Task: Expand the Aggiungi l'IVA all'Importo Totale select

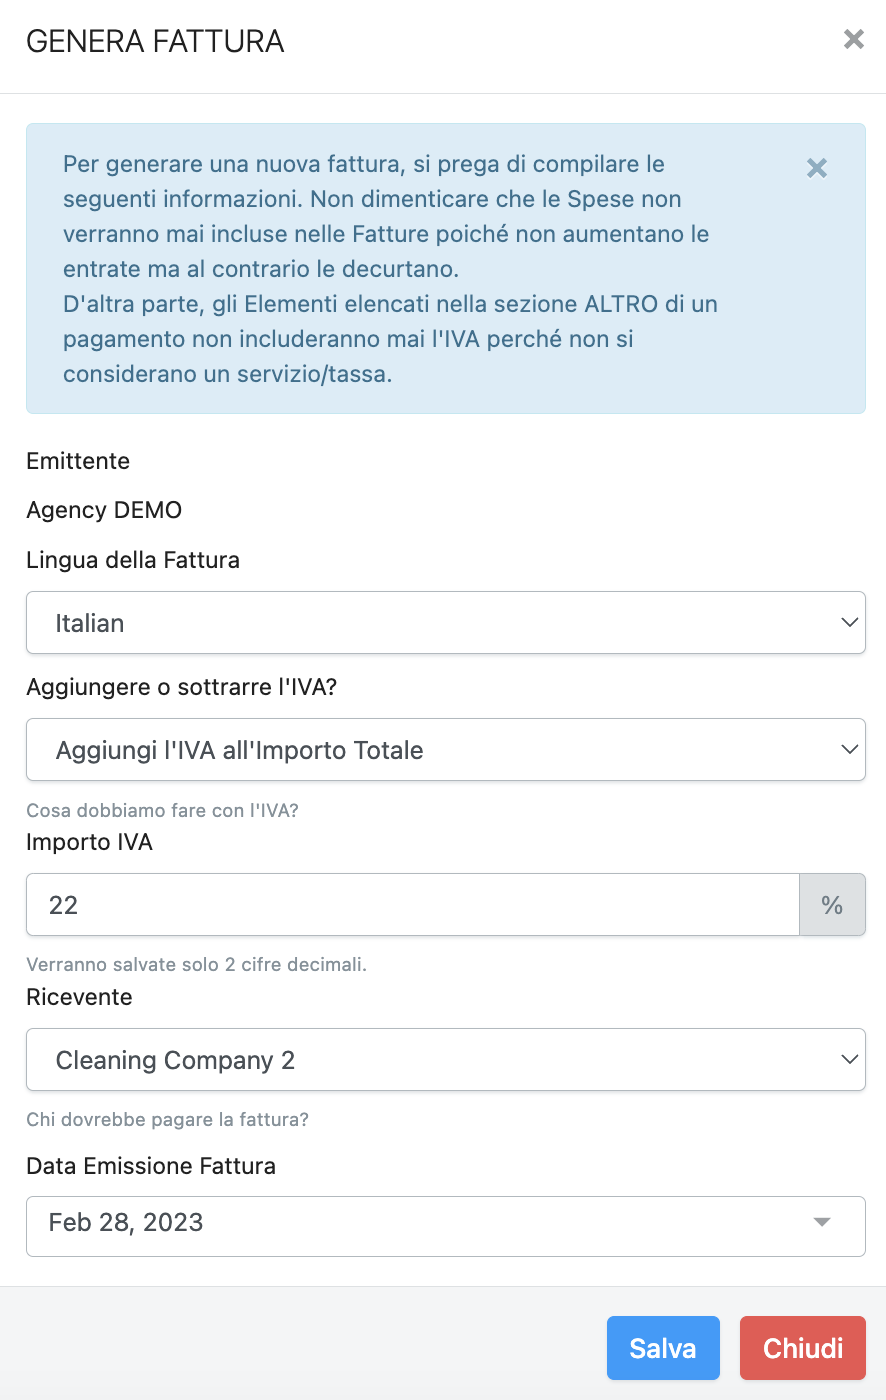Action: click(x=445, y=750)
